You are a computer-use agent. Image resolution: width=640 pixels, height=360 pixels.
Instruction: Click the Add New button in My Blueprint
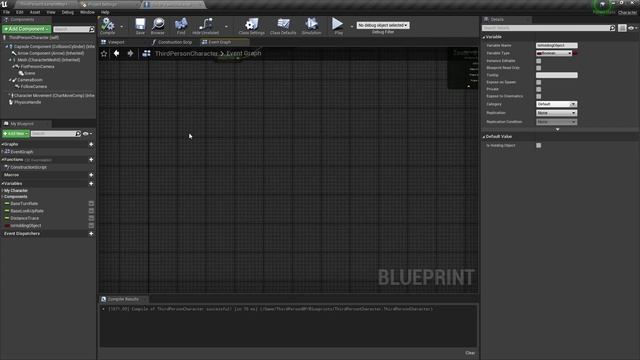coord(16,133)
